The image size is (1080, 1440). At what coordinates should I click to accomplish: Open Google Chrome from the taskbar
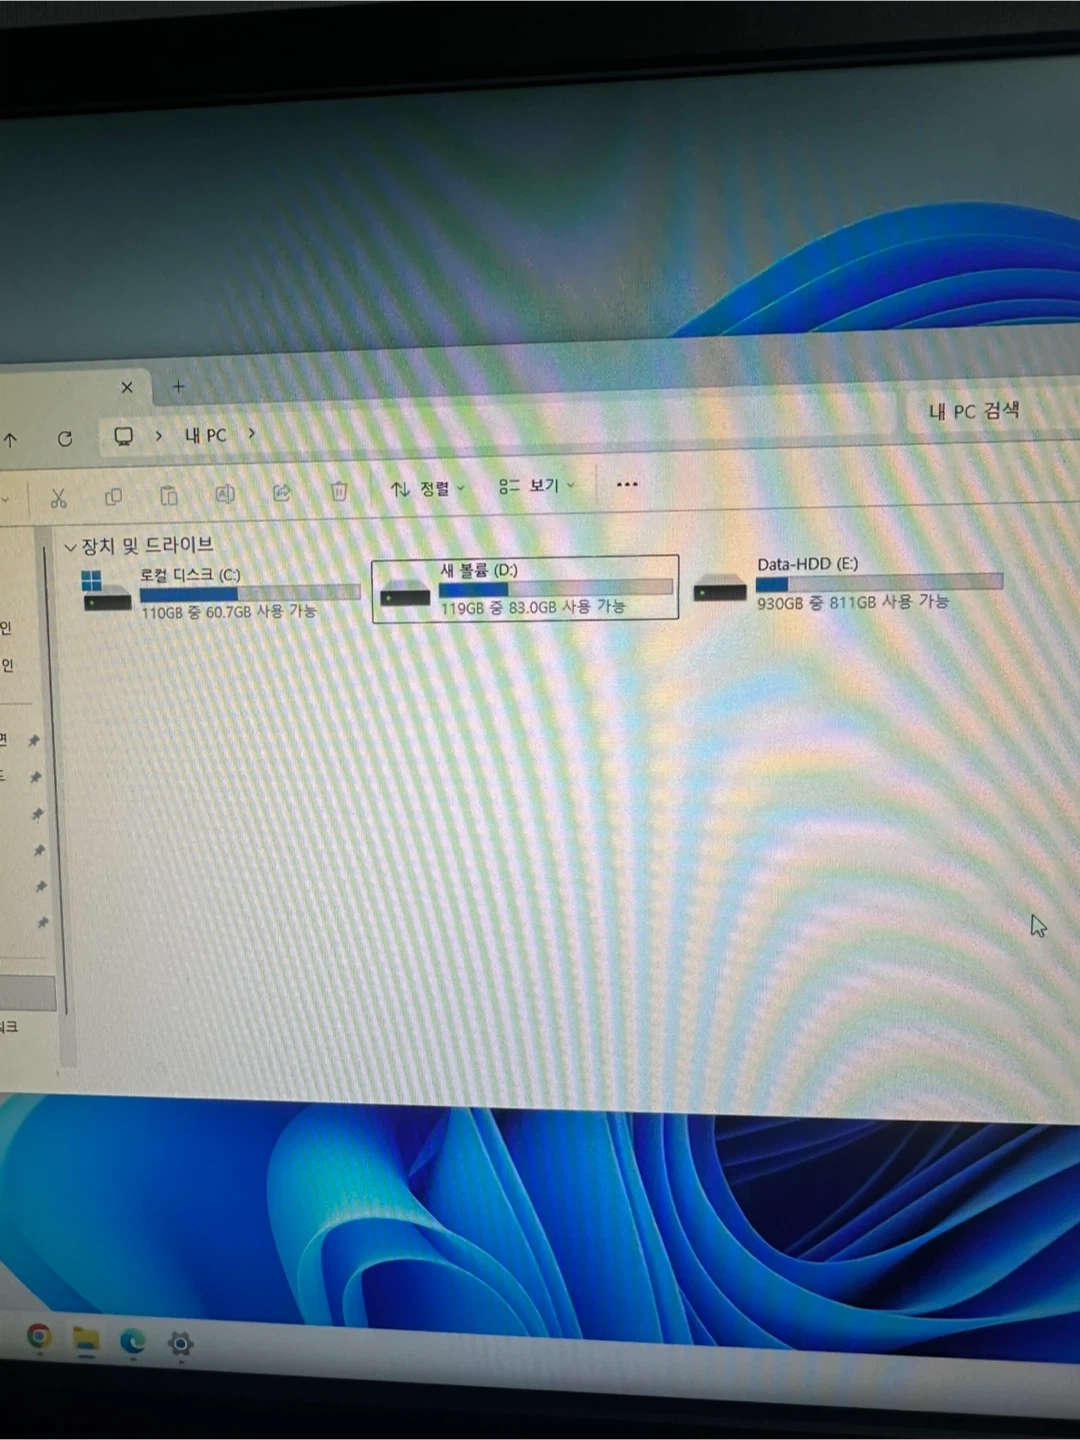pyautogui.click(x=39, y=1336)
